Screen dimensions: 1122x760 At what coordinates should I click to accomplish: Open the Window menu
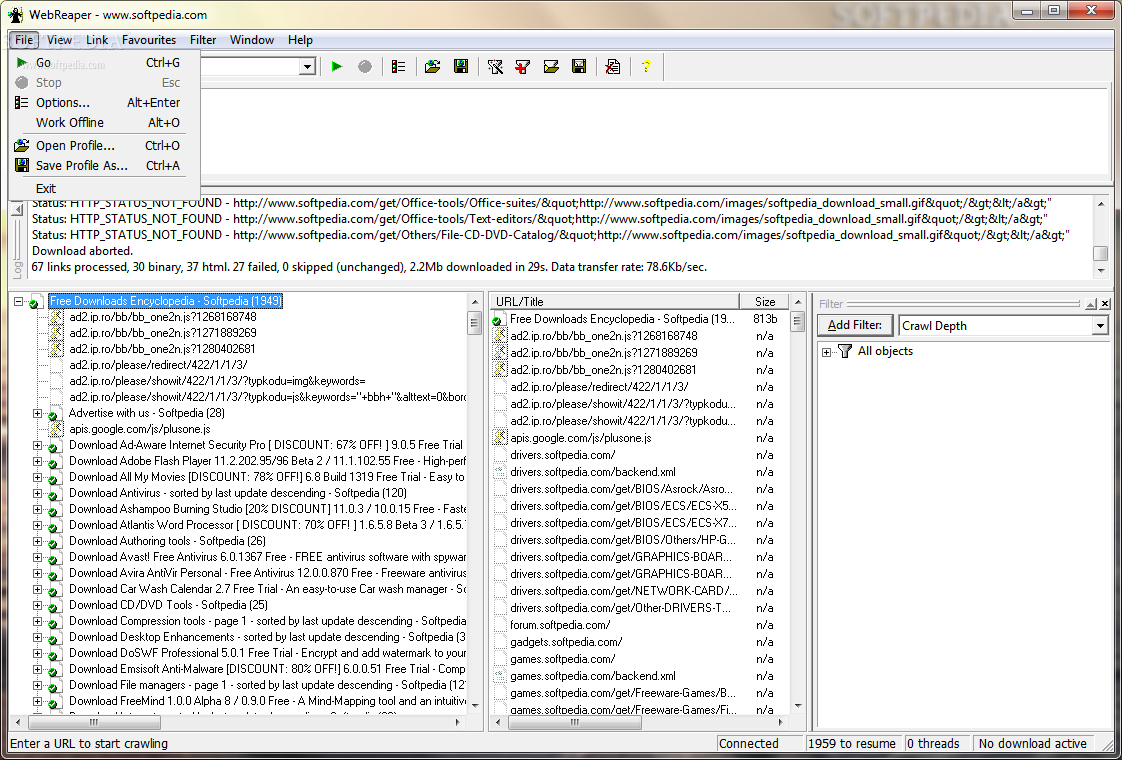click(x=252, y=40)
